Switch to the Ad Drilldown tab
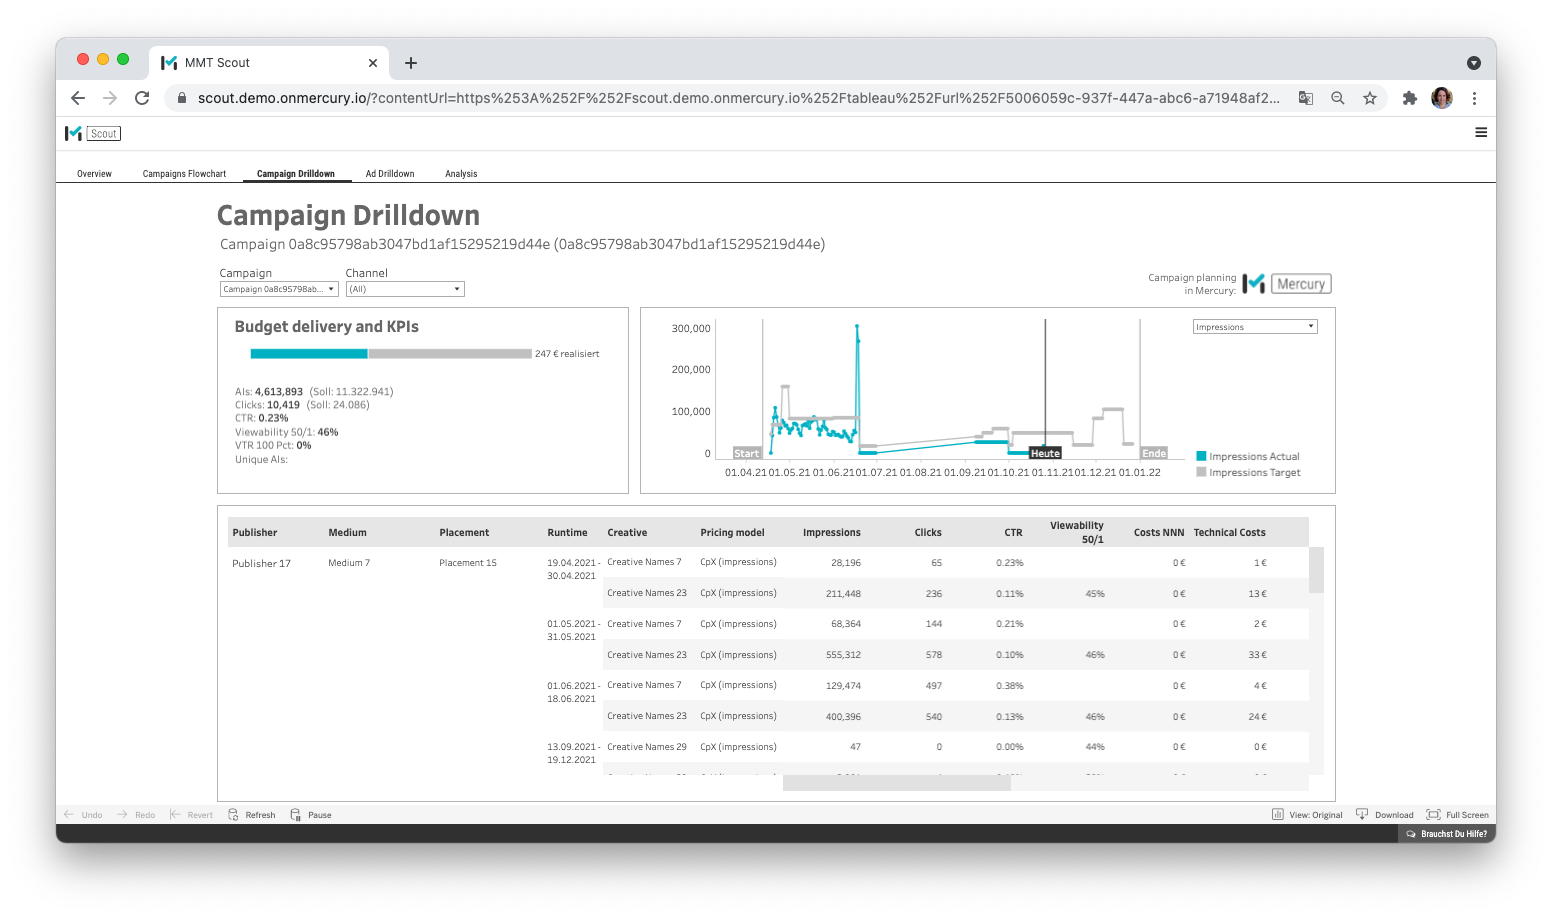1552x917 pixels. (x=390, y=173)
